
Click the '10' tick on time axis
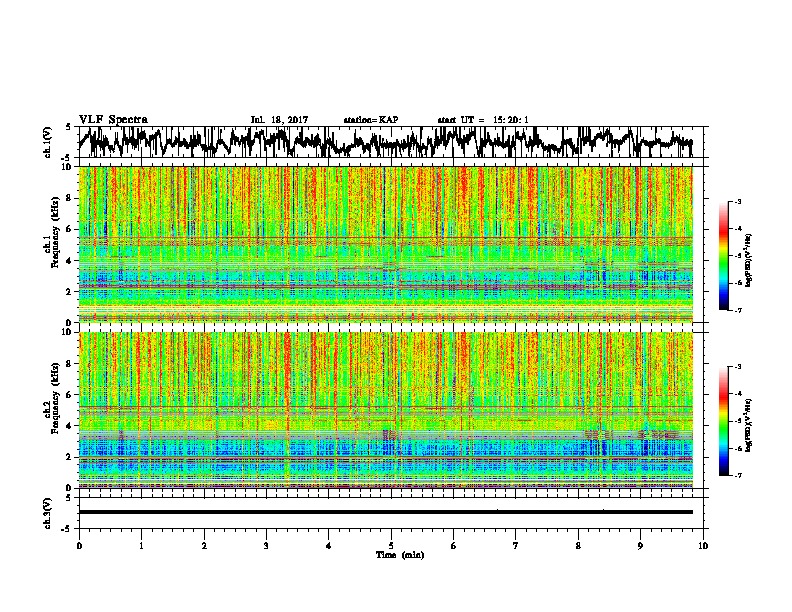pos(703,546)
